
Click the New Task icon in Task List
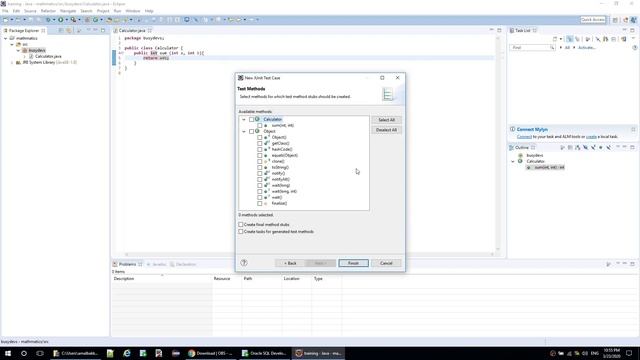click(555, 39)
